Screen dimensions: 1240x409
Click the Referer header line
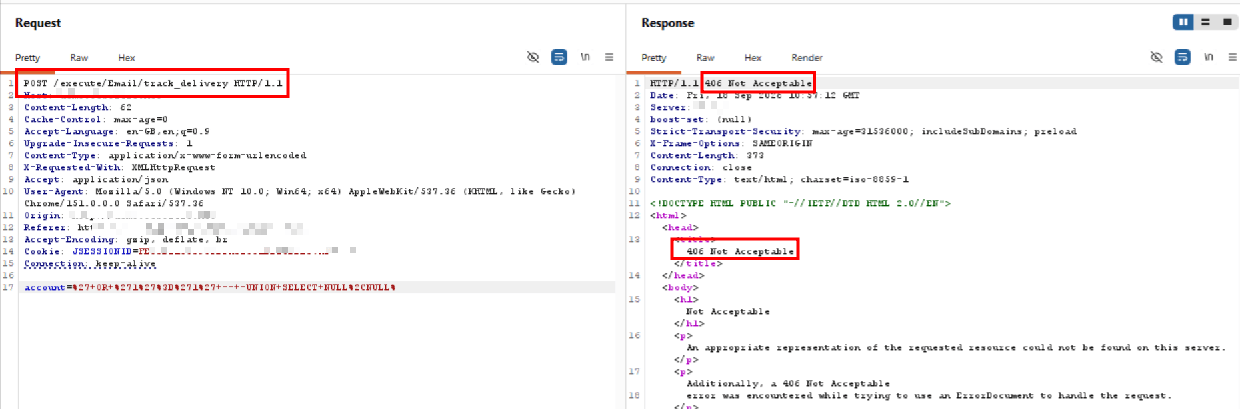click(x=164, y=228)
